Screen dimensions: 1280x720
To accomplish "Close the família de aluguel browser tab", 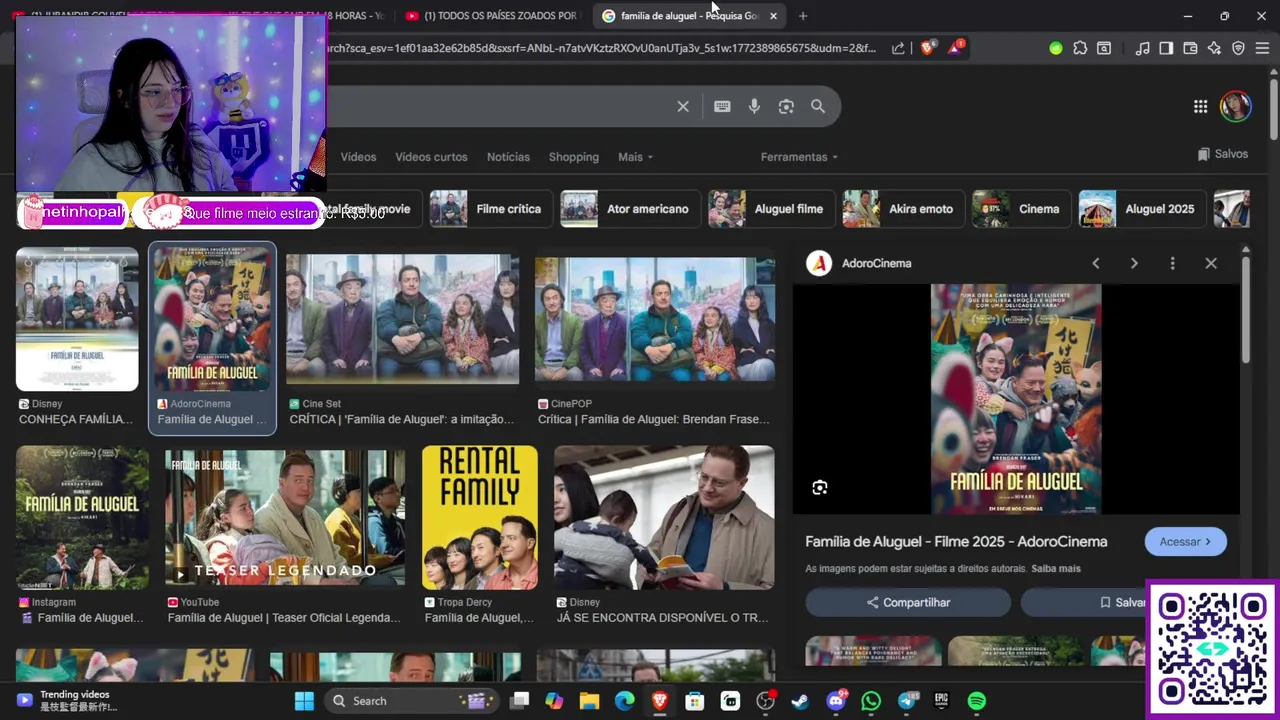I will (773, 16).
